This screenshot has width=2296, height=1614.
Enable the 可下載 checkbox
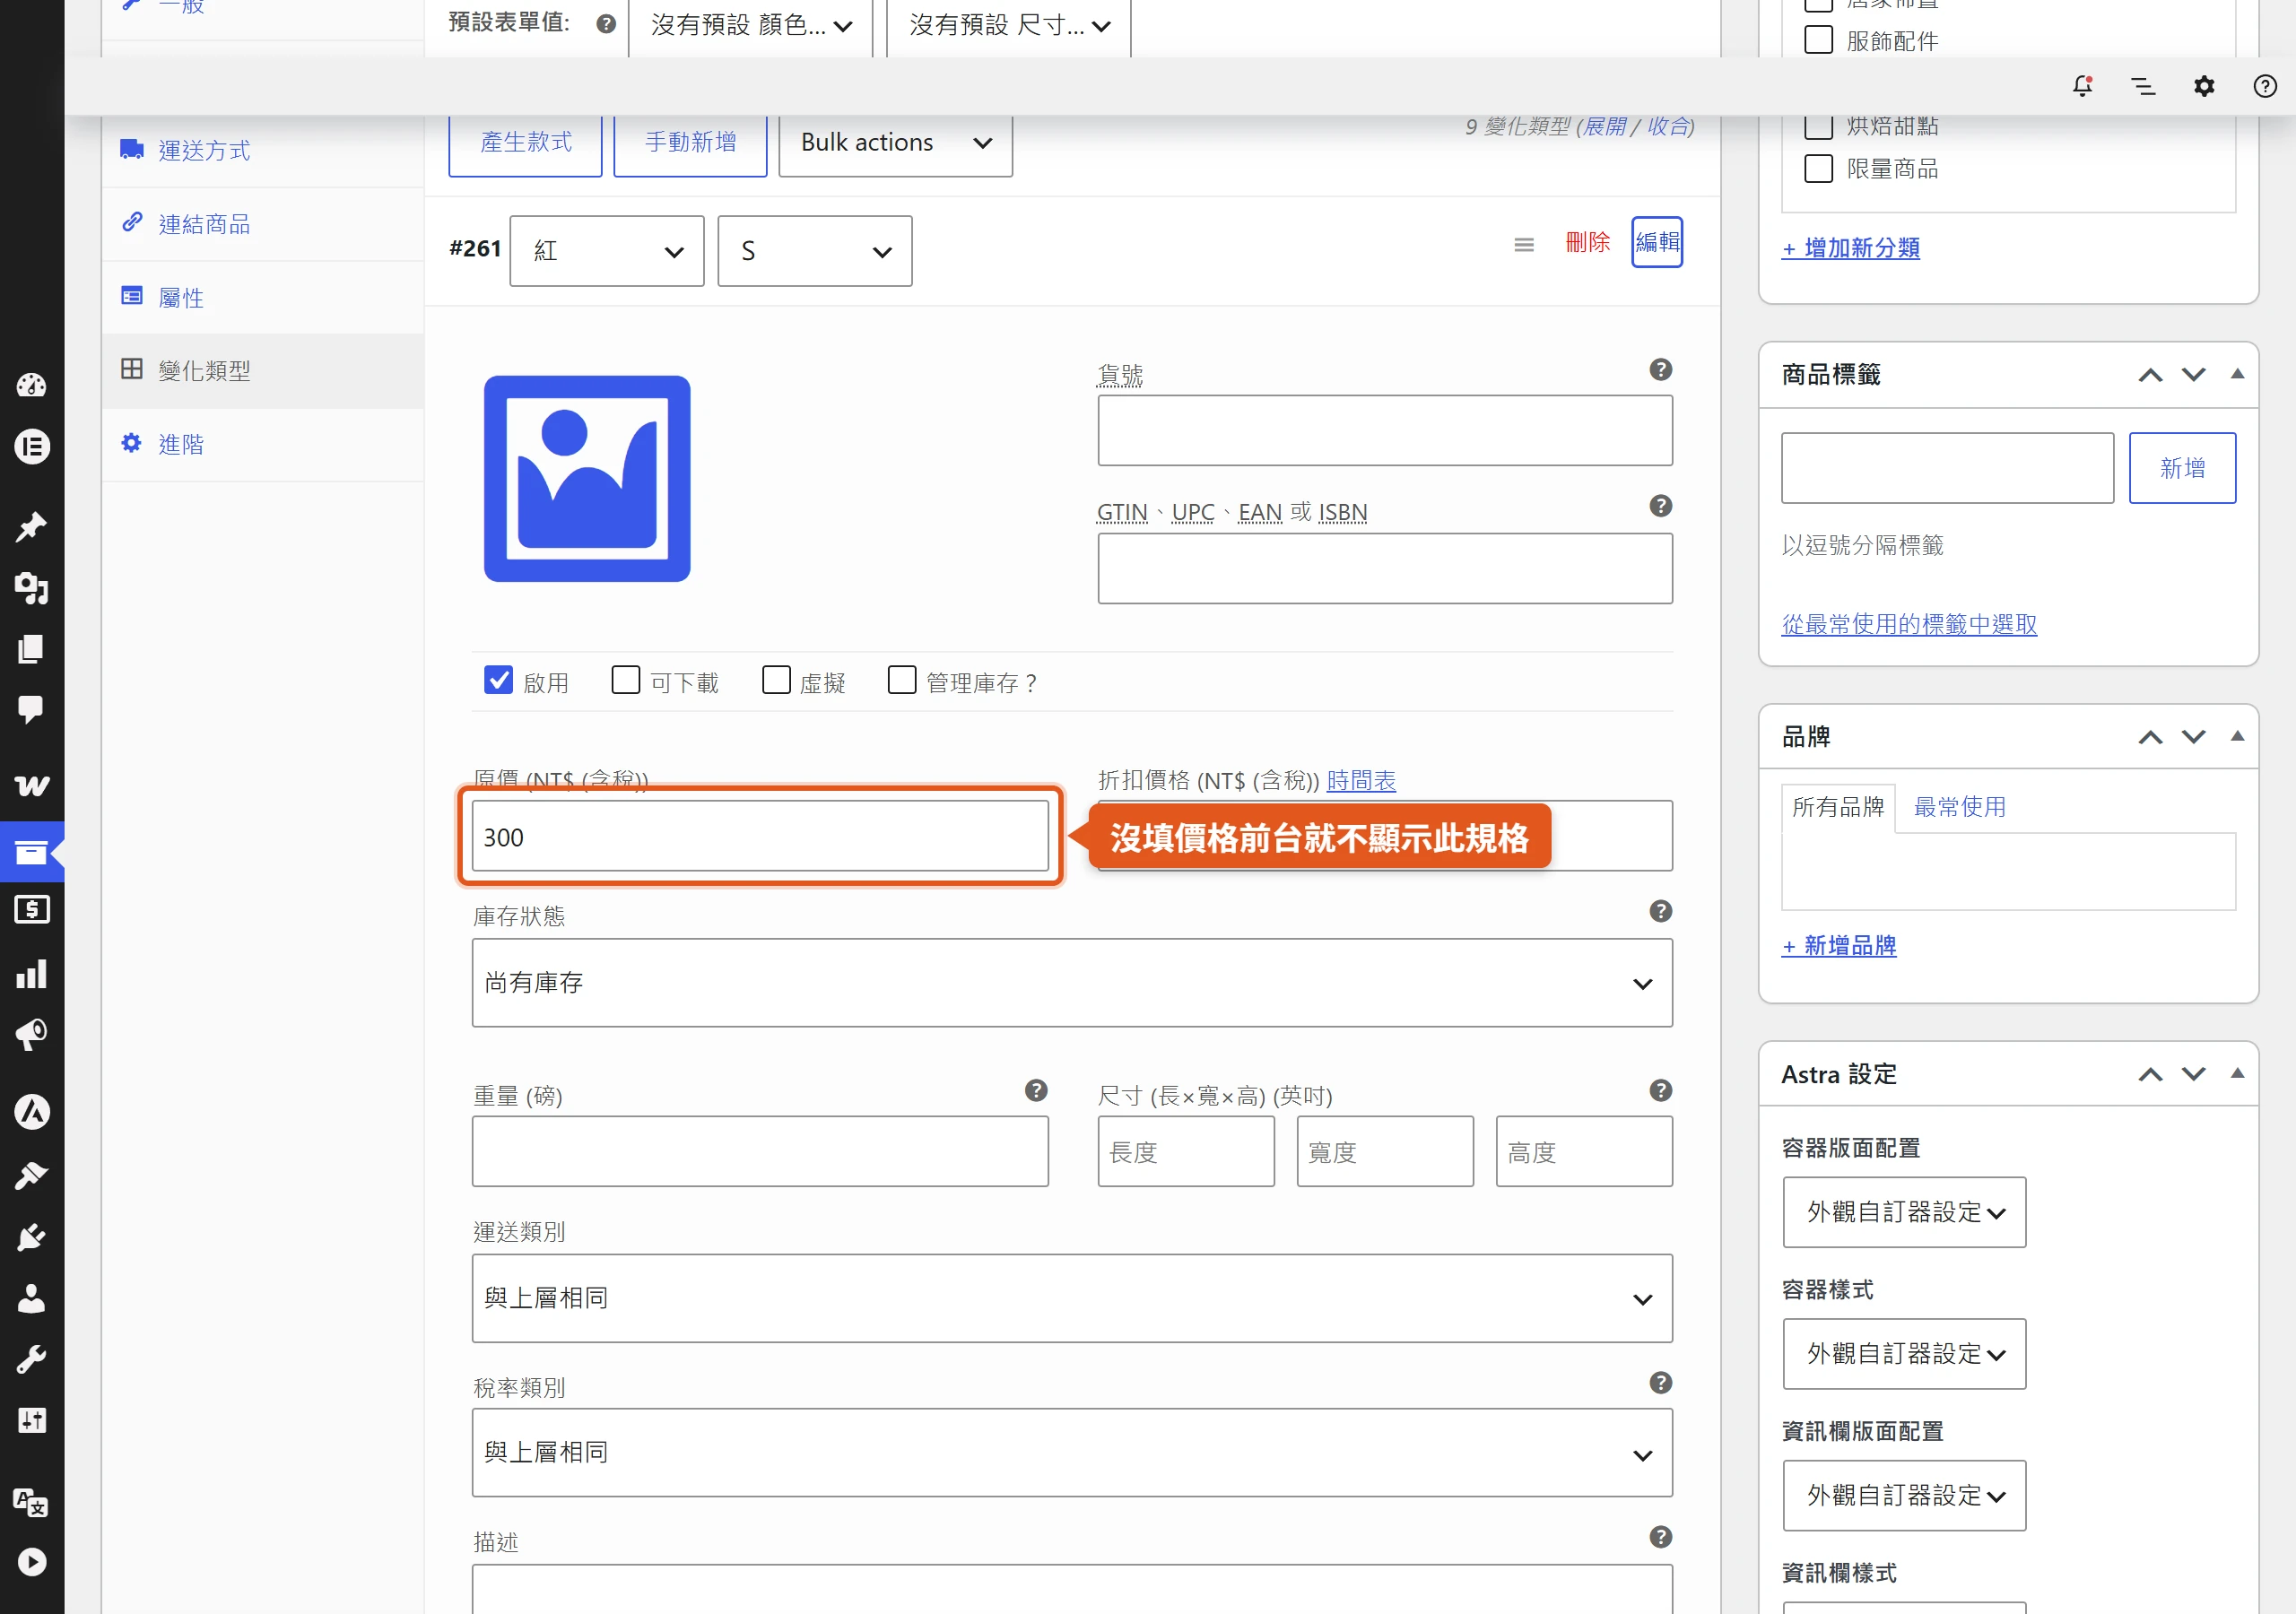pos(625,680)
